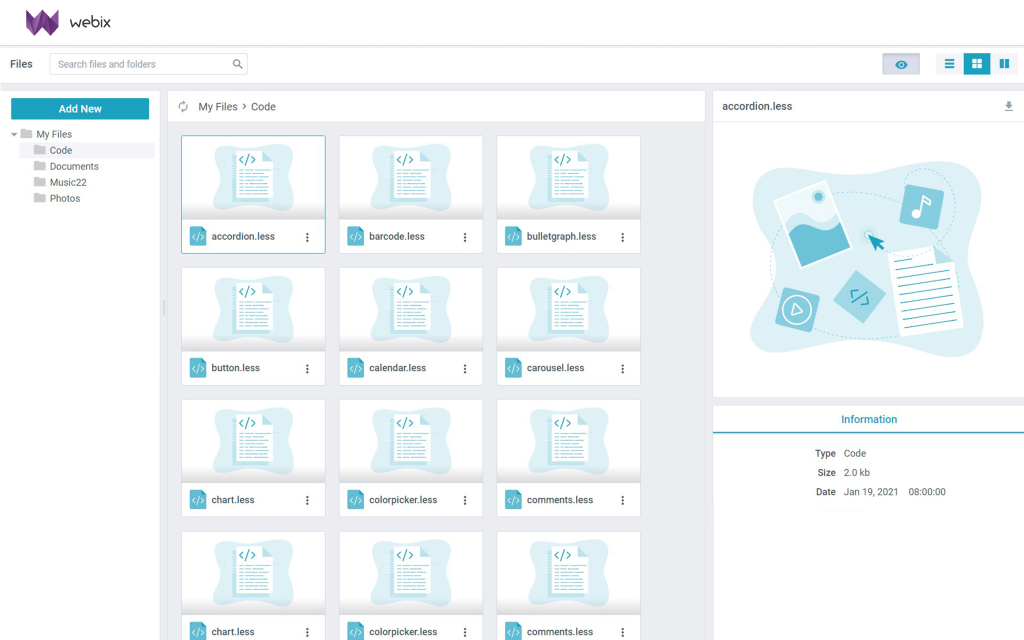Open the three-dot menu for calendar.less

(465, 368)
